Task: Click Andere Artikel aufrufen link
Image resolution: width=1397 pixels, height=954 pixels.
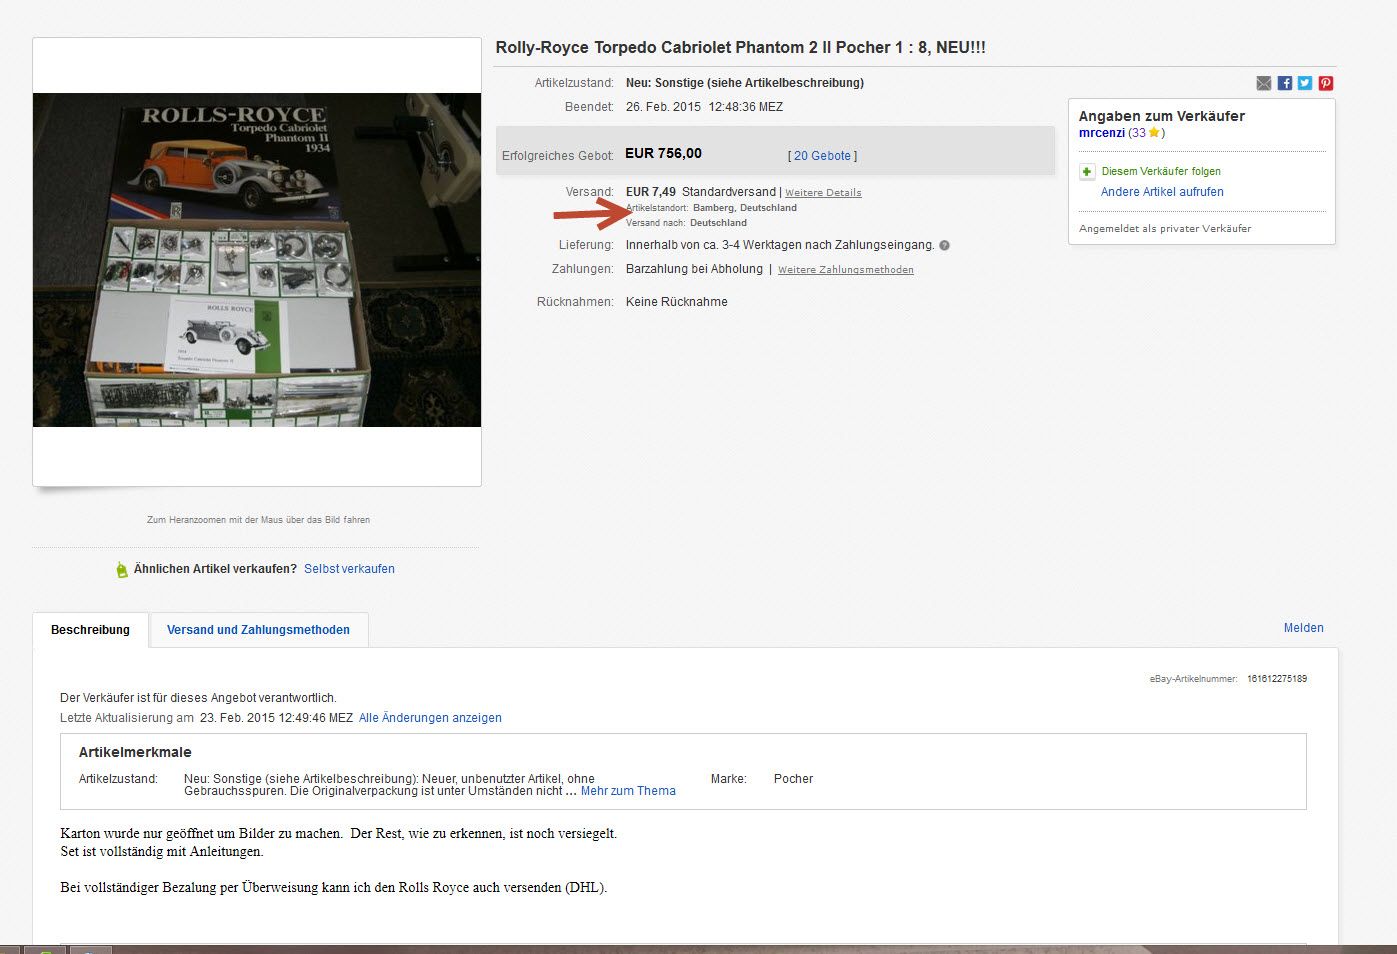Action: point(1162,192)
